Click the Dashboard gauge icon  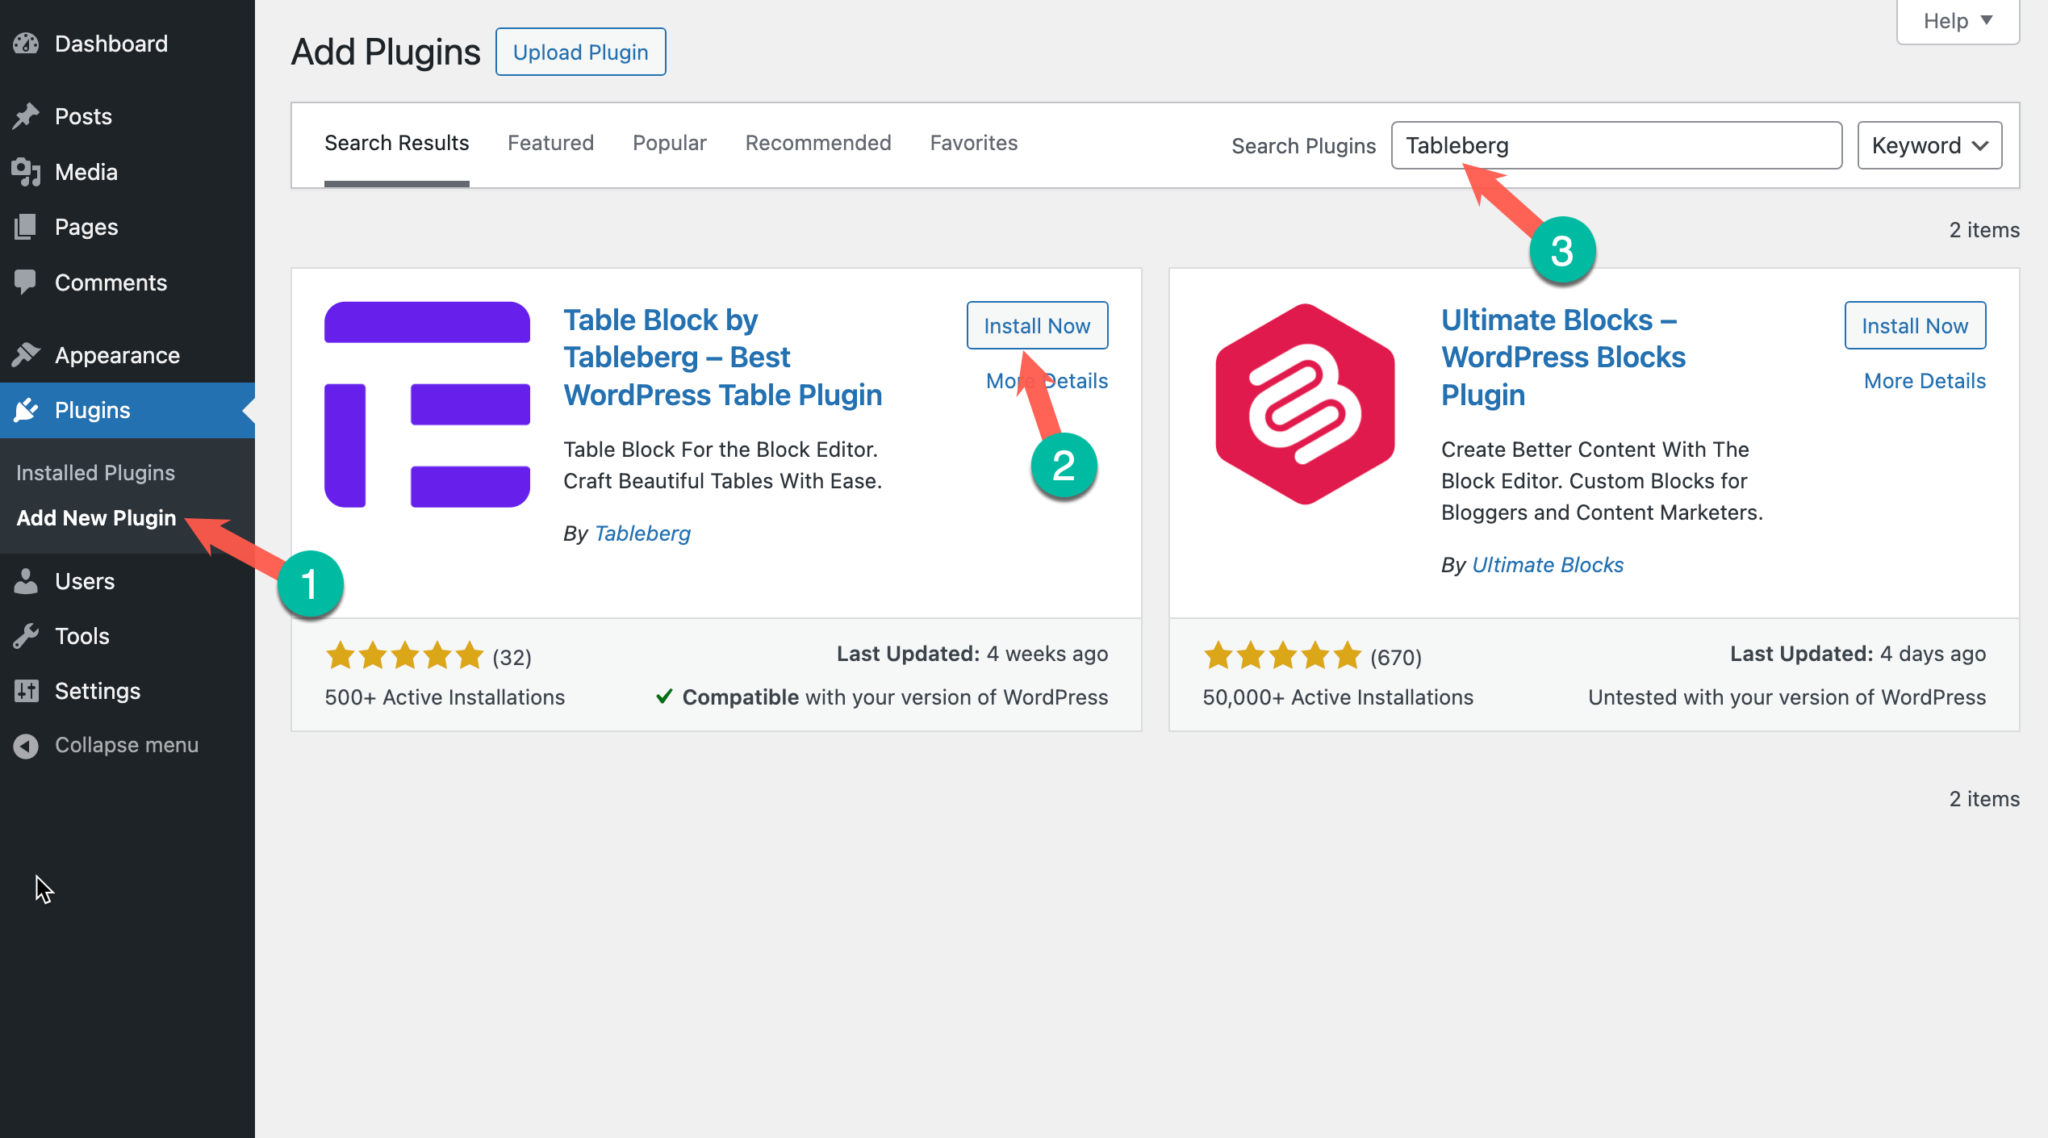(x=26, y=44)
